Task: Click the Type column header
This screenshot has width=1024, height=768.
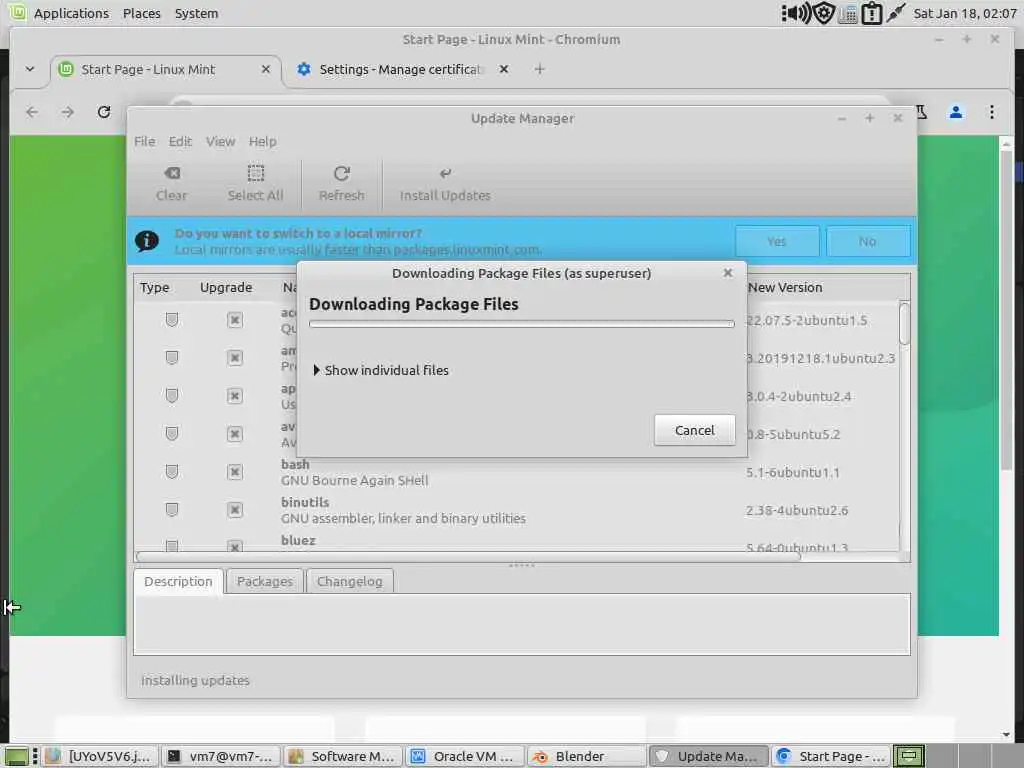Action: [155, 287]
